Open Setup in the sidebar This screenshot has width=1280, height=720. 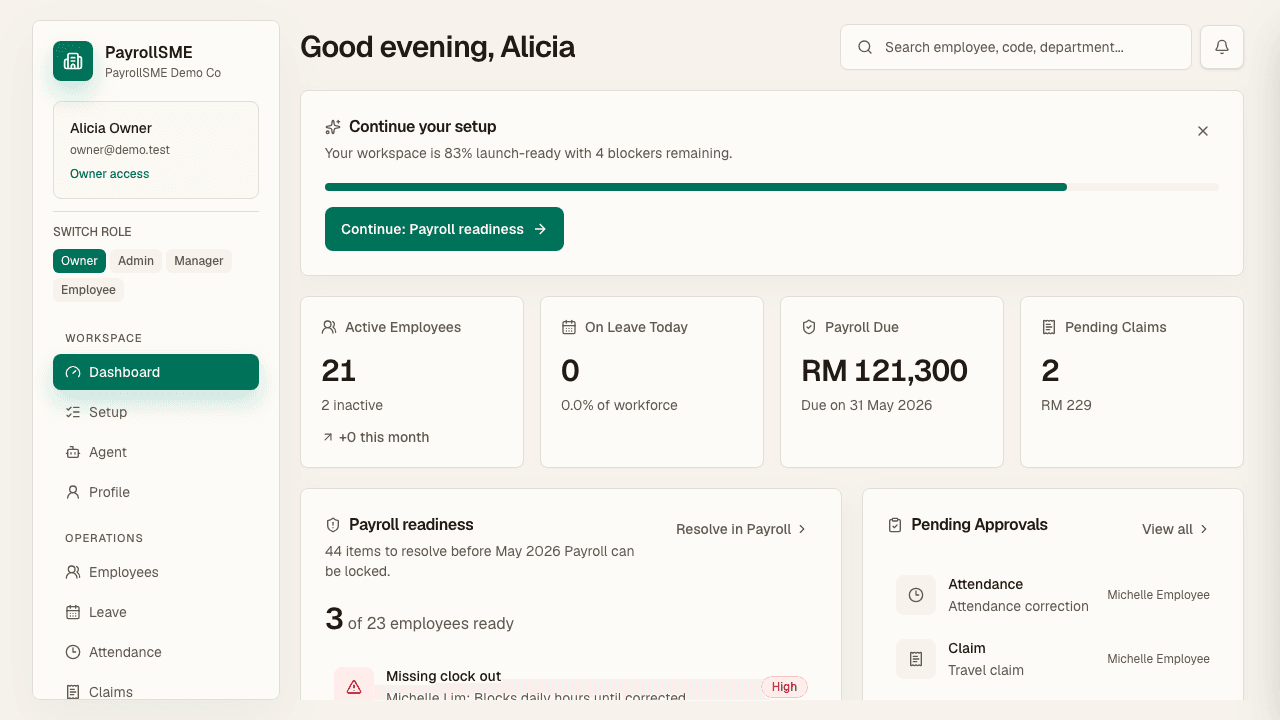(156, 412)
